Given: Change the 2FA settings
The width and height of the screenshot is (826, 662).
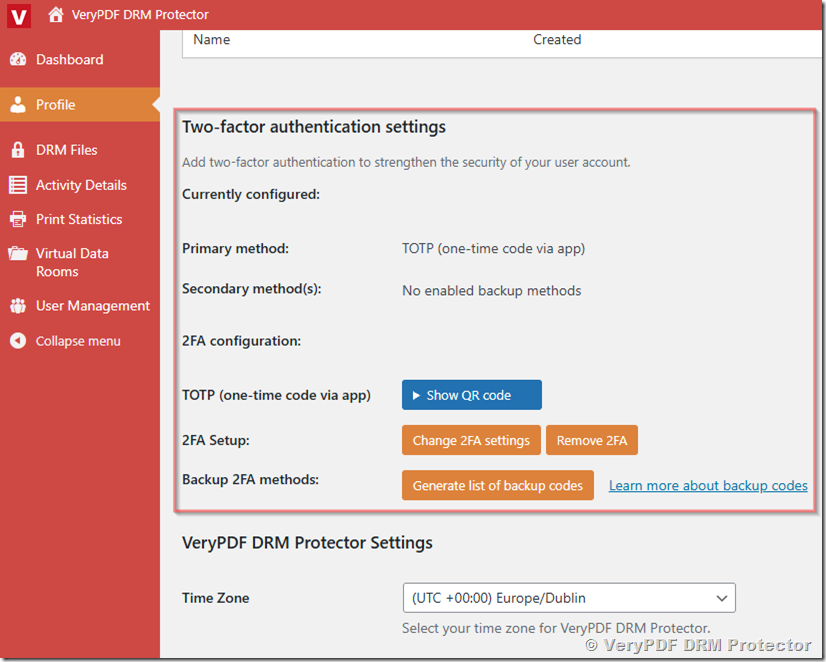Looking at the screenshot, I should 471,439.
